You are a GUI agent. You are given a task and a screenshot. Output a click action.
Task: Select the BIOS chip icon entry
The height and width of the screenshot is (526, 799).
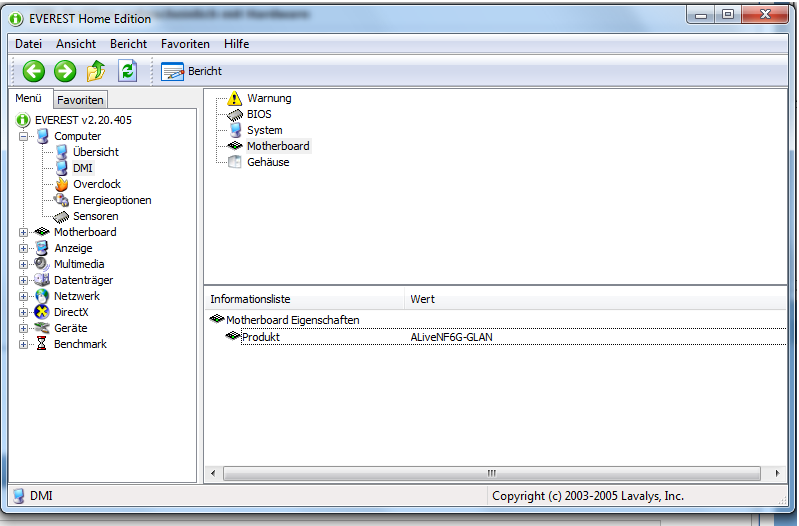click(x=249, y=114)
